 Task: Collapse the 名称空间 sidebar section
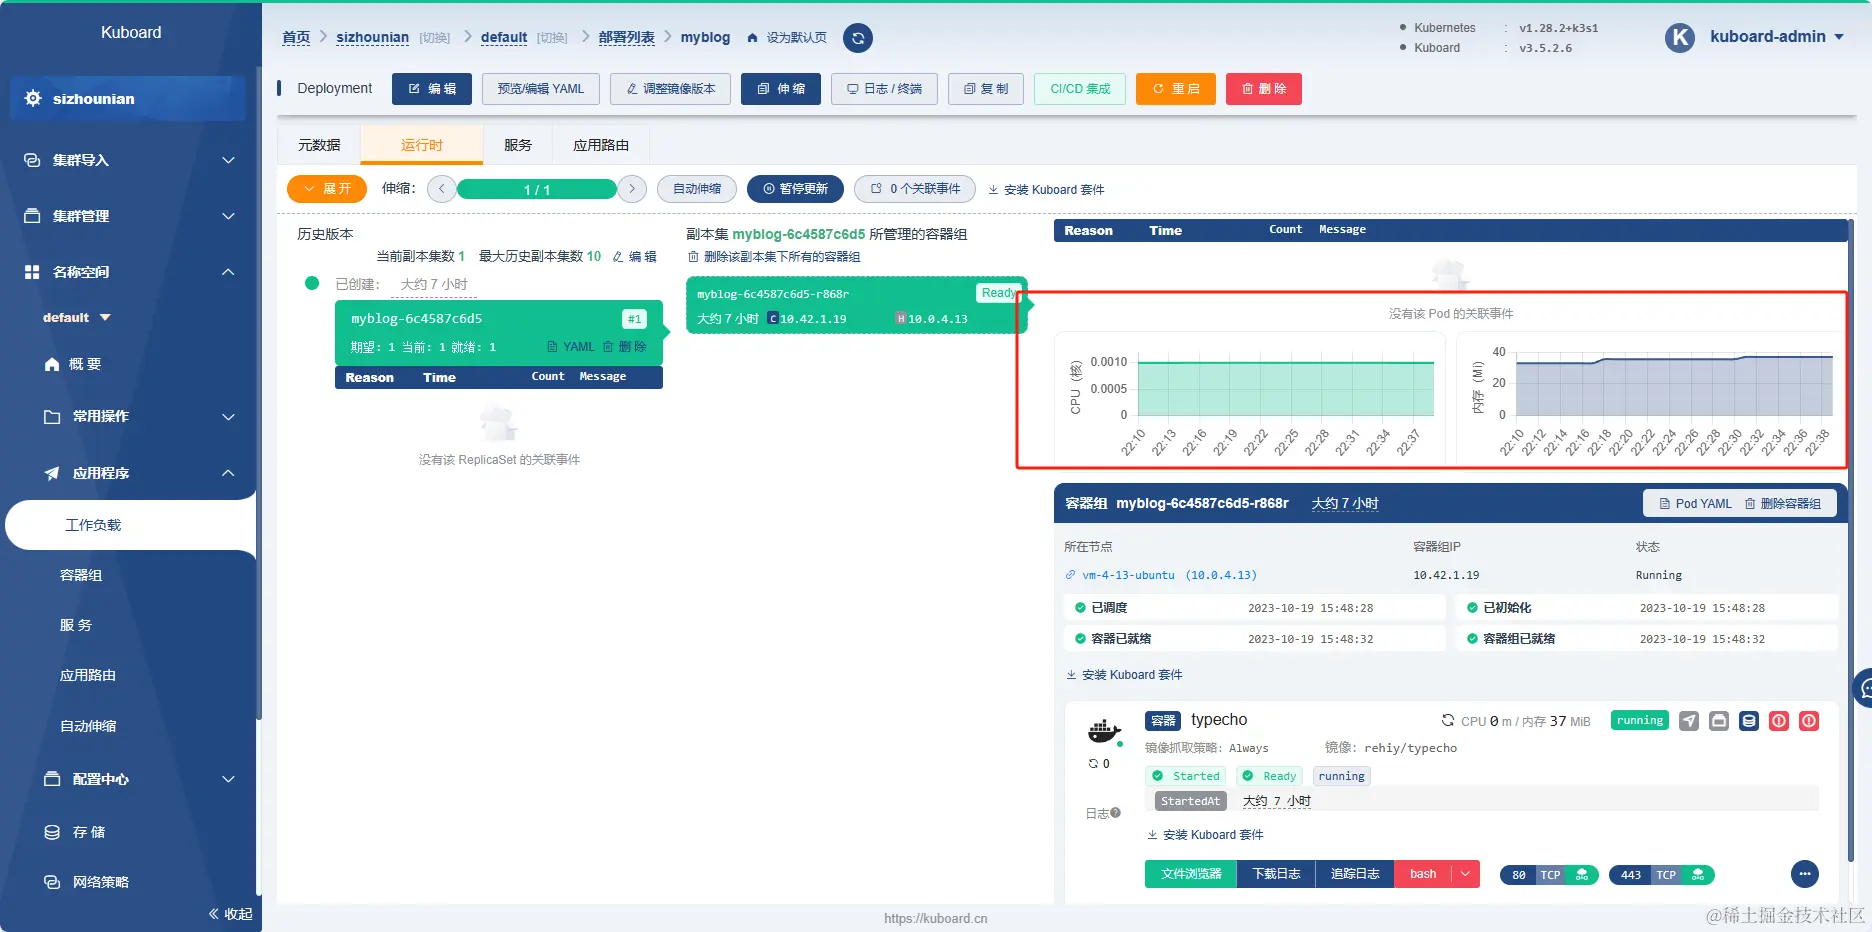point(228,272)
